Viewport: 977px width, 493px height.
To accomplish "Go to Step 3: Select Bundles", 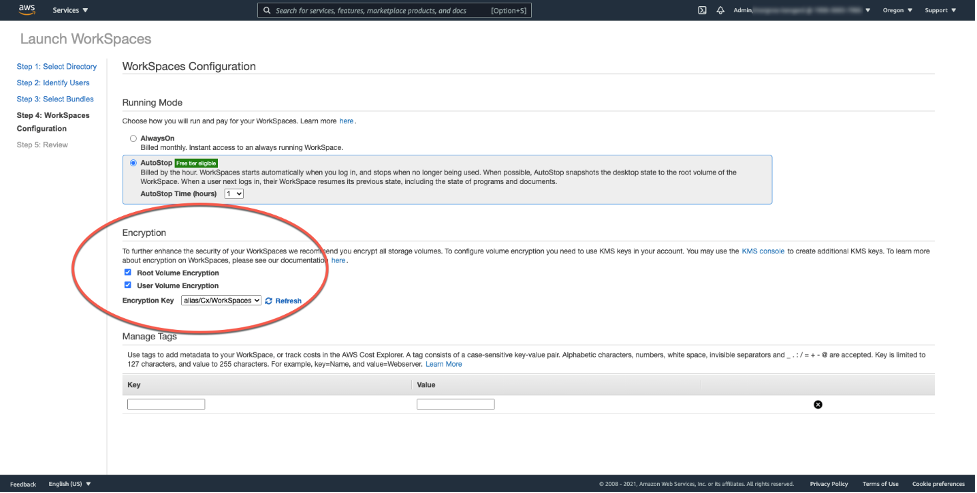I will tap(55, 99).
